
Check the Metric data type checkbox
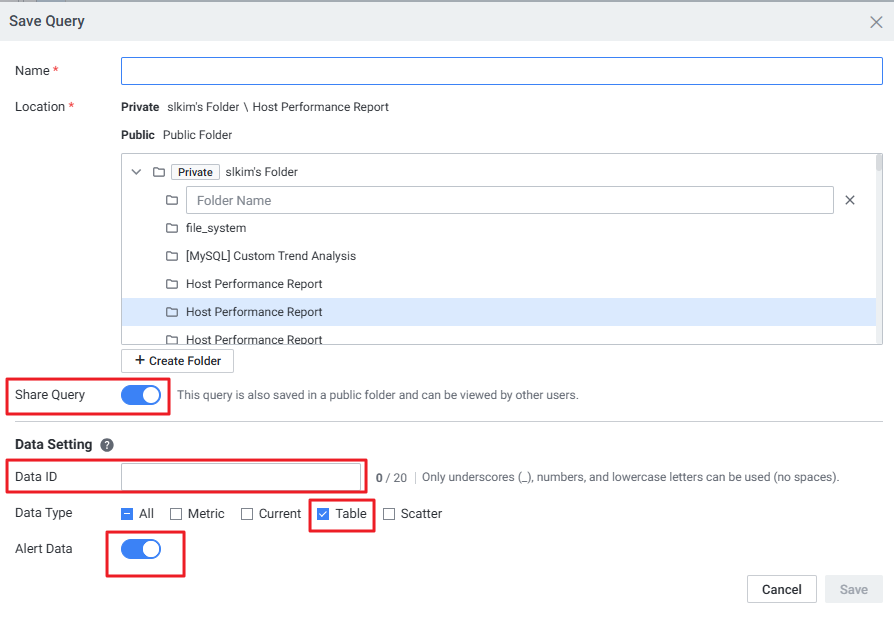click(x=176, y=514)
